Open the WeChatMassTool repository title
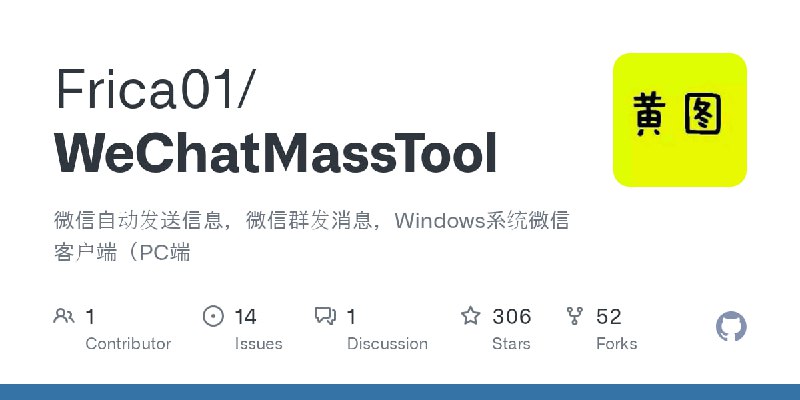Image resolution: width=800 pixels, height=400 pixels. coord(276,154)
